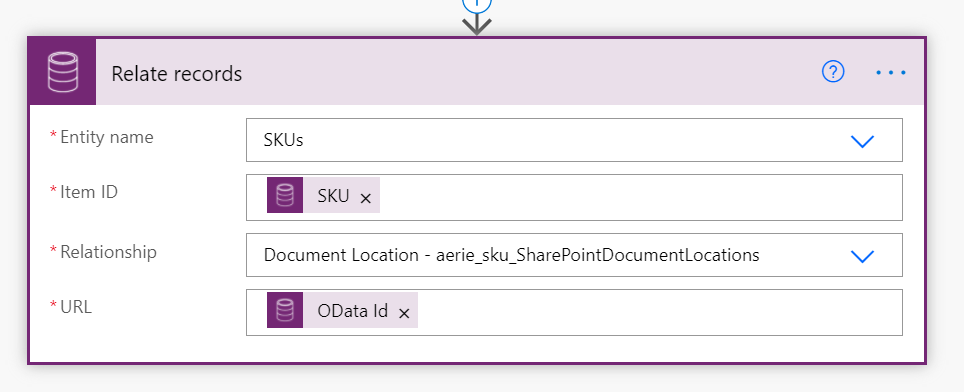Select the SKU dynamic content token
This screenshot has height=392, width=964.
323,195
